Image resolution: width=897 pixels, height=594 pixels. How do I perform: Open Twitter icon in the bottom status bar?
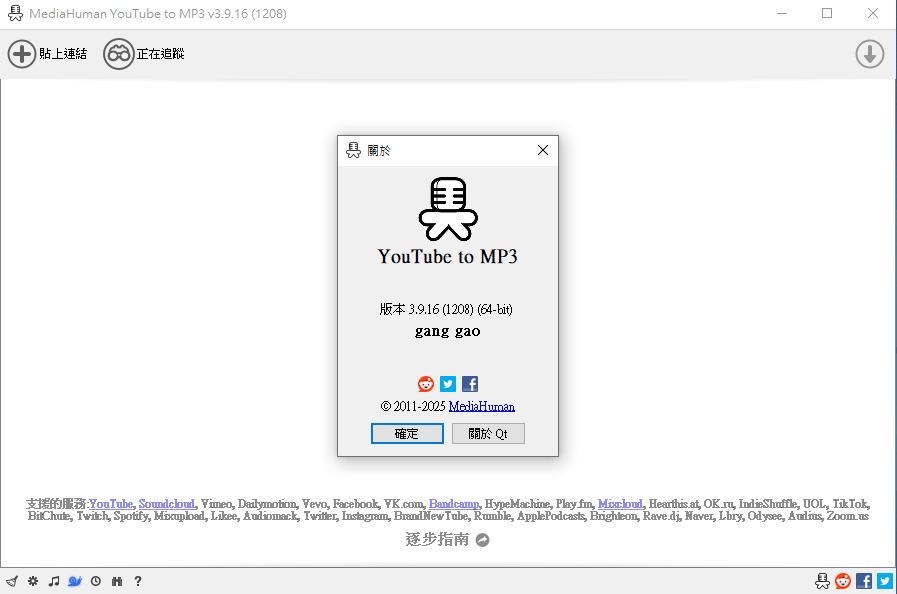(x=885, y=581)
